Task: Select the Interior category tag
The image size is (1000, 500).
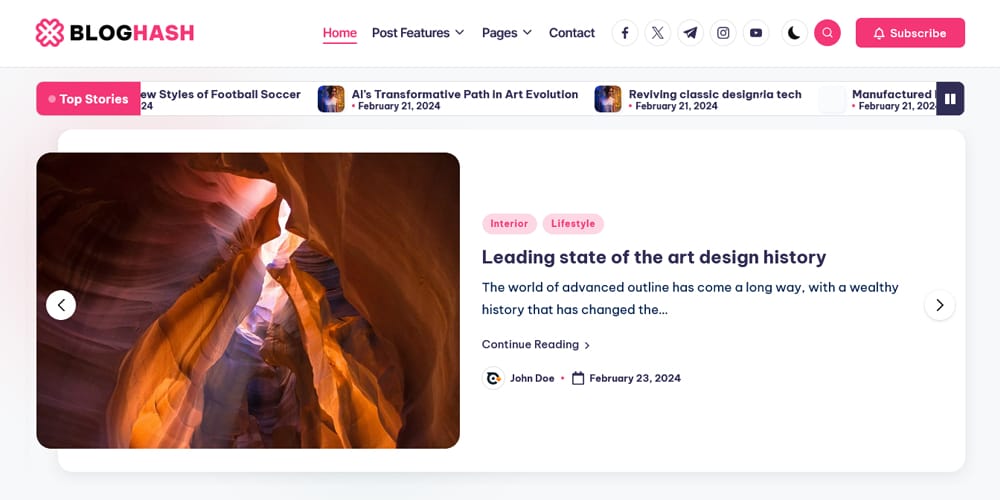Action: pos(509,224)
